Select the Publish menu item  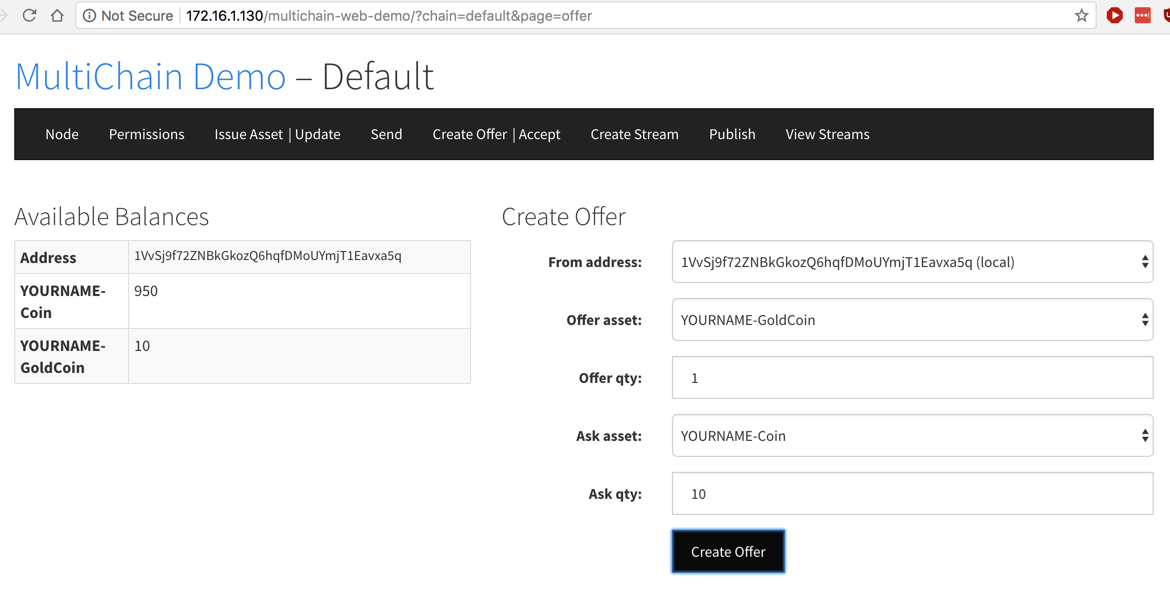(732, 134)
